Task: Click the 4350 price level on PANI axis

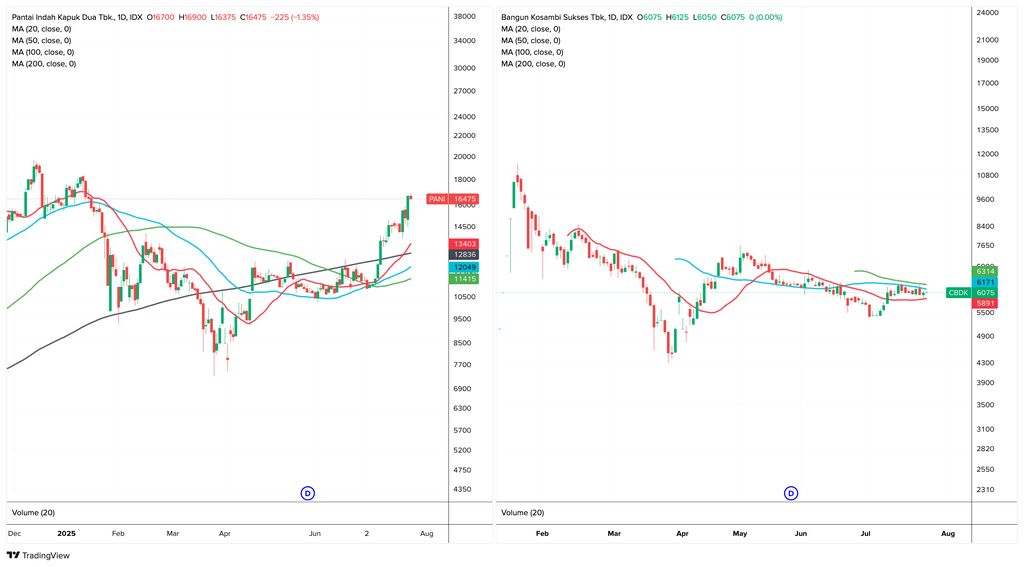Action: [462, 489]
